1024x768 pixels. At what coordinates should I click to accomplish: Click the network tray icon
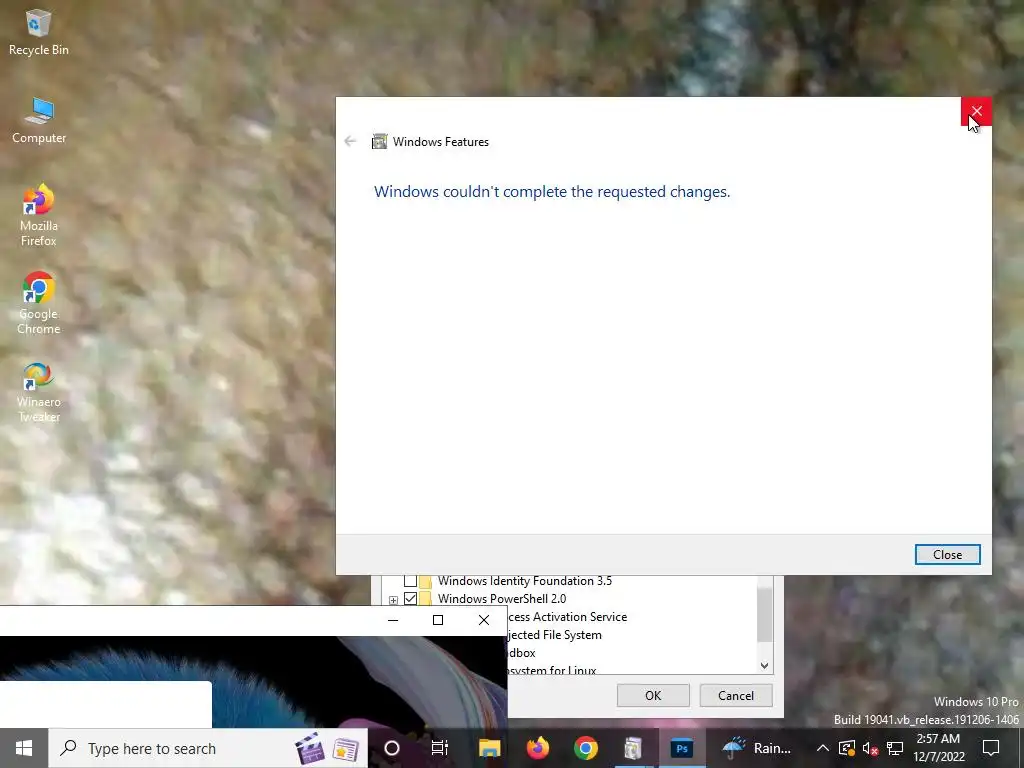(x=895, y=748)
